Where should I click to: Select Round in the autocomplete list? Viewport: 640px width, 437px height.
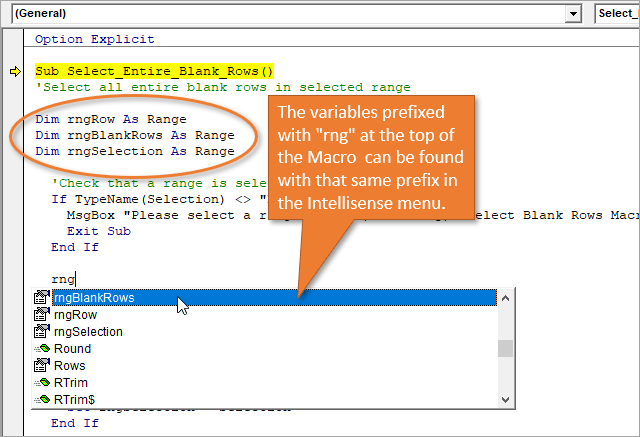[x=73, y=349]
